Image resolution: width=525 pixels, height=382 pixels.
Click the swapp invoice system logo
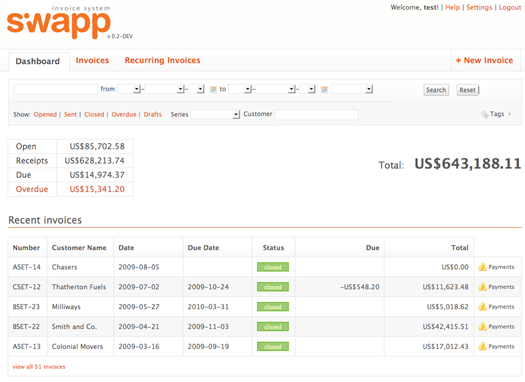[59, 22]
